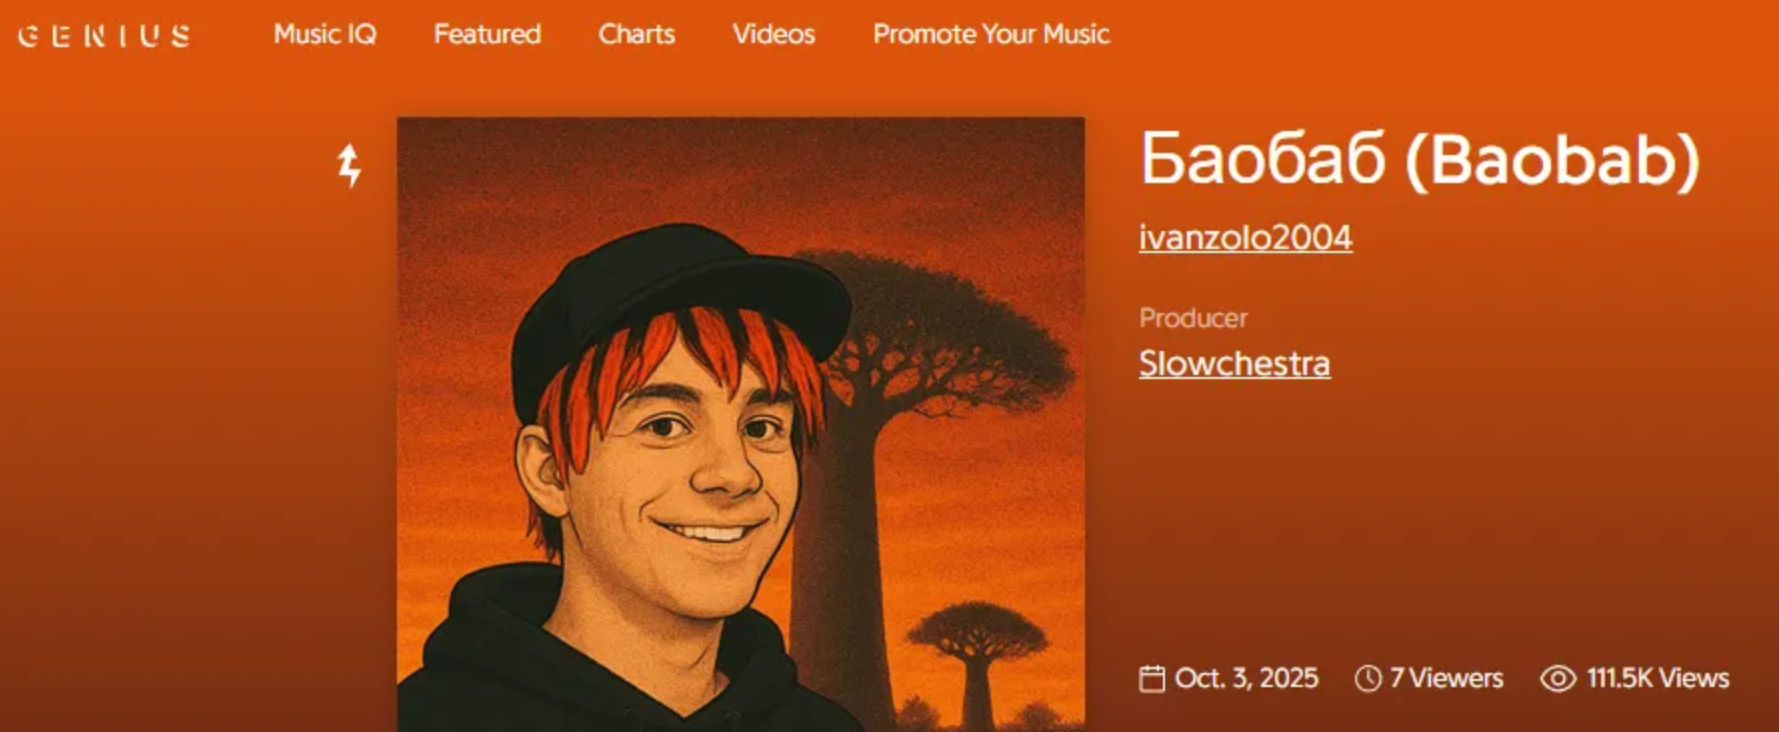Open the producer Slowchestra link

1235,363
